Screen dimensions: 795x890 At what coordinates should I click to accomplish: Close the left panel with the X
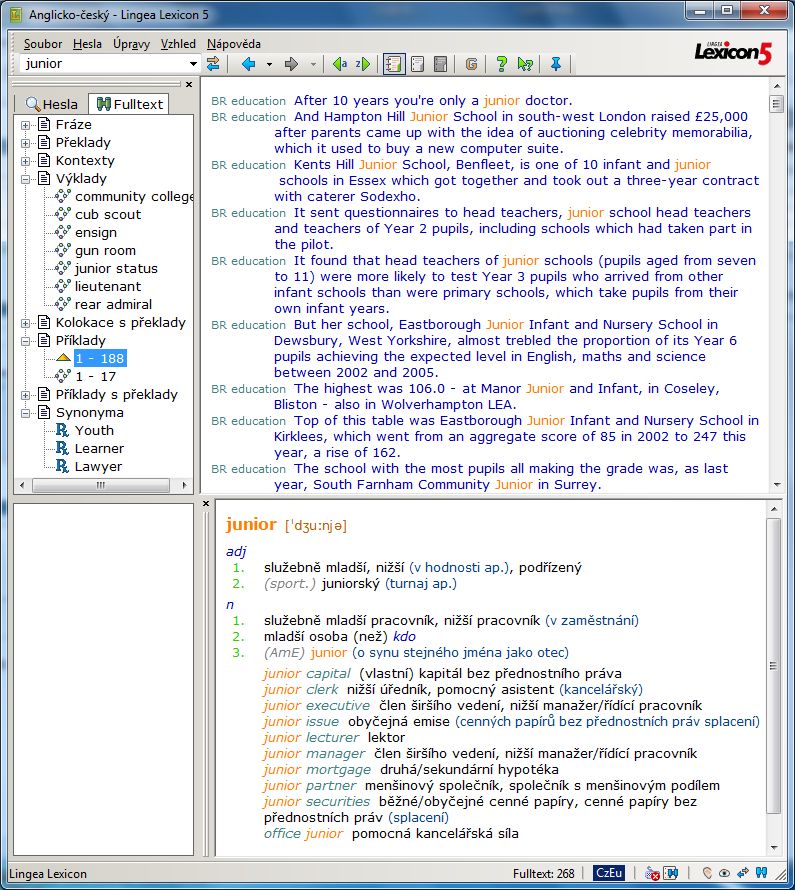(x=189, y=85)
